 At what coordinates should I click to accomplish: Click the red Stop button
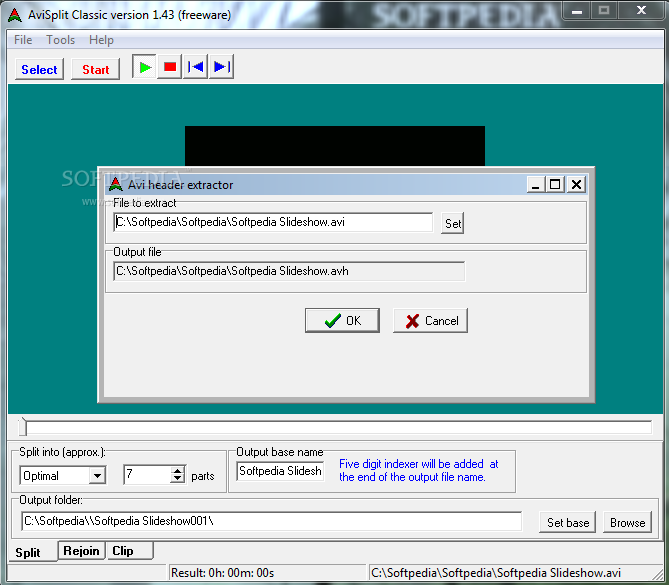[x=170, y=67]
